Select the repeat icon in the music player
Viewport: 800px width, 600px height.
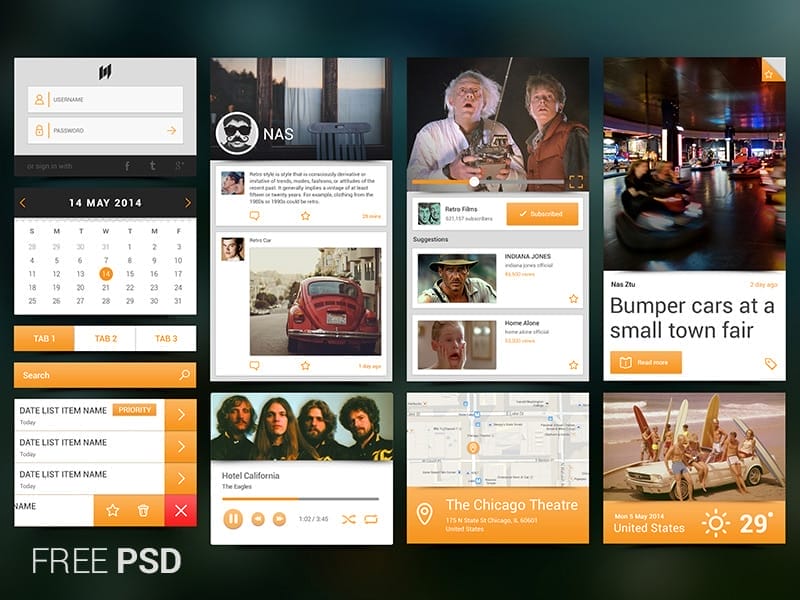coord(370,519)
